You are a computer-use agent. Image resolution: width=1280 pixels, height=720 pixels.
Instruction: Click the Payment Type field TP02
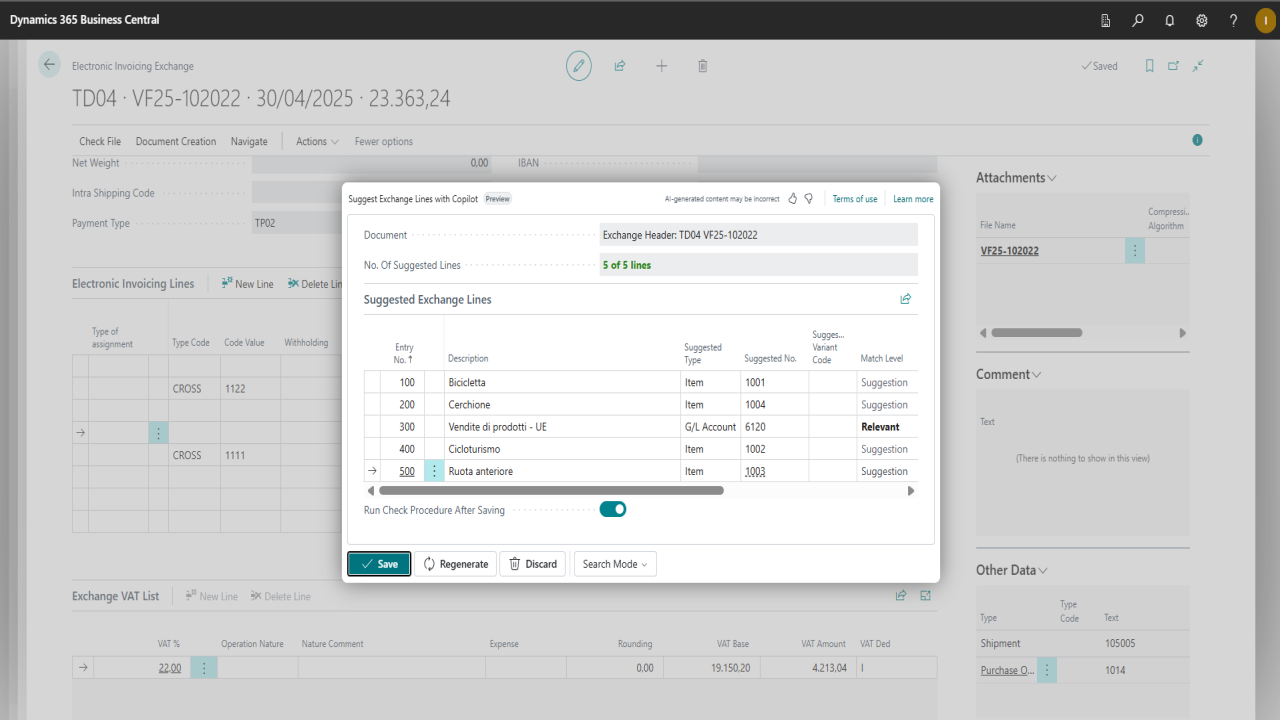click(x=295, y=223)
